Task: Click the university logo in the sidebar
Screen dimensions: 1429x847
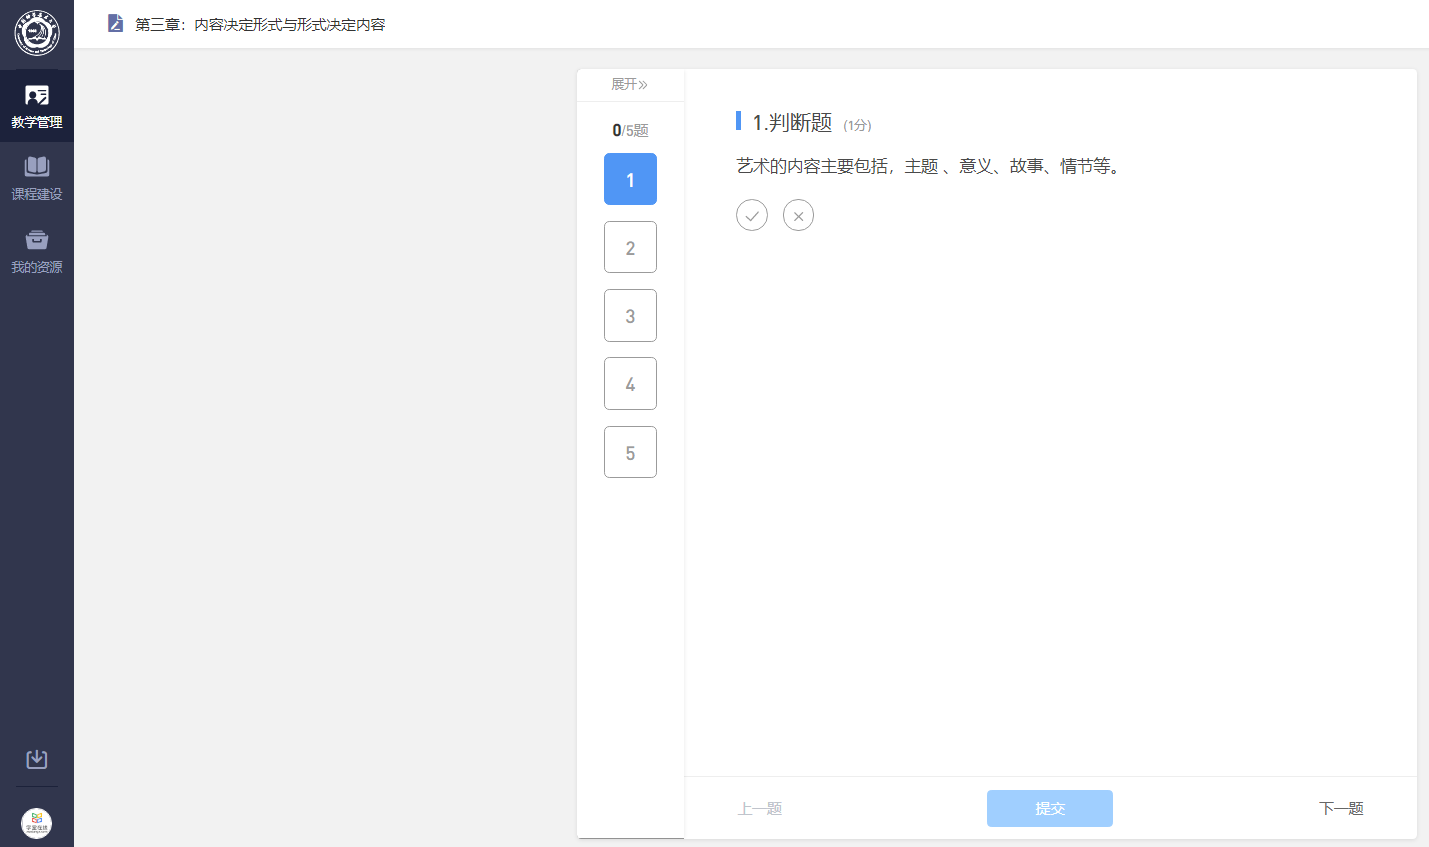Action: (37, 34)
